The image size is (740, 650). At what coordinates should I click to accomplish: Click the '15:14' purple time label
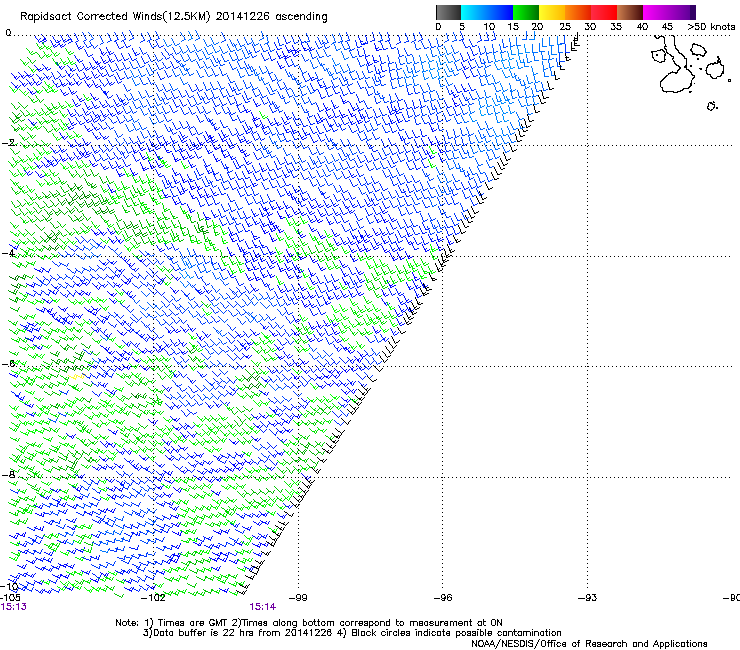click(263, 607)
